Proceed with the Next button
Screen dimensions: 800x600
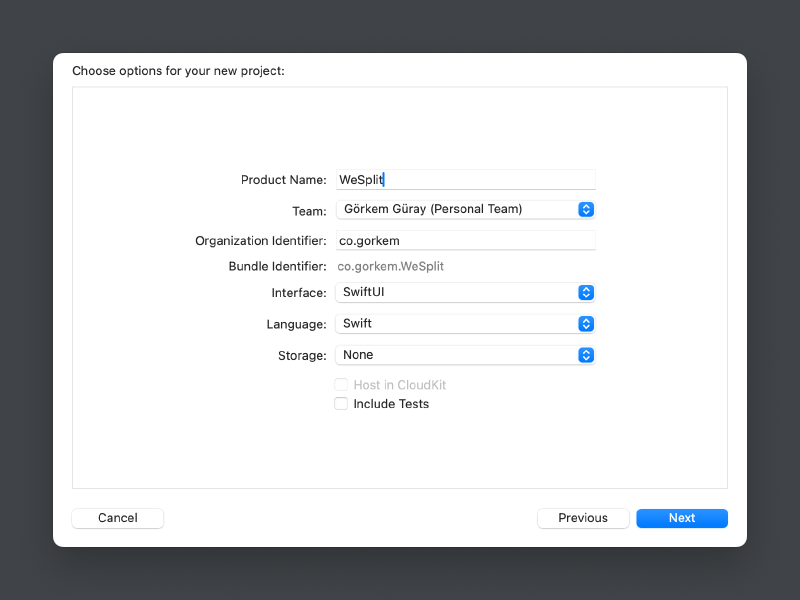point(682,518)
